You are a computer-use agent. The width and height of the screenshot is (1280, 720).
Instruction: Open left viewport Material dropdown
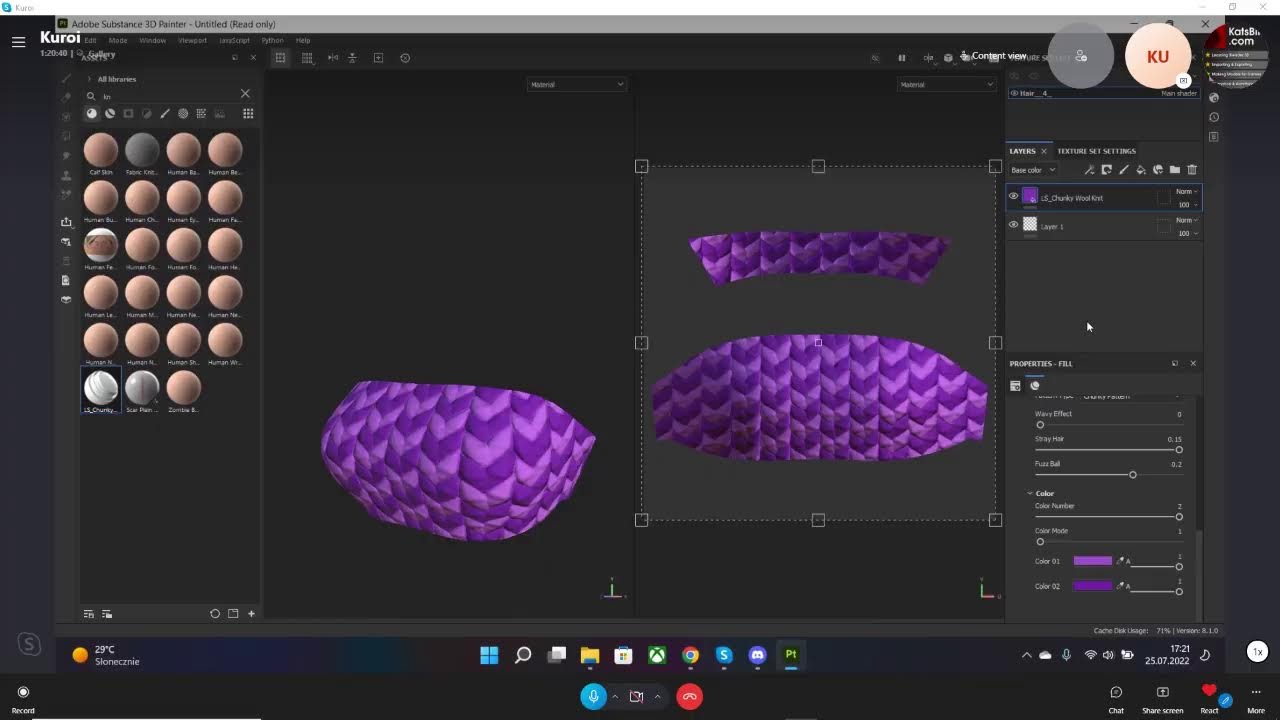click(x=576, y=85)
